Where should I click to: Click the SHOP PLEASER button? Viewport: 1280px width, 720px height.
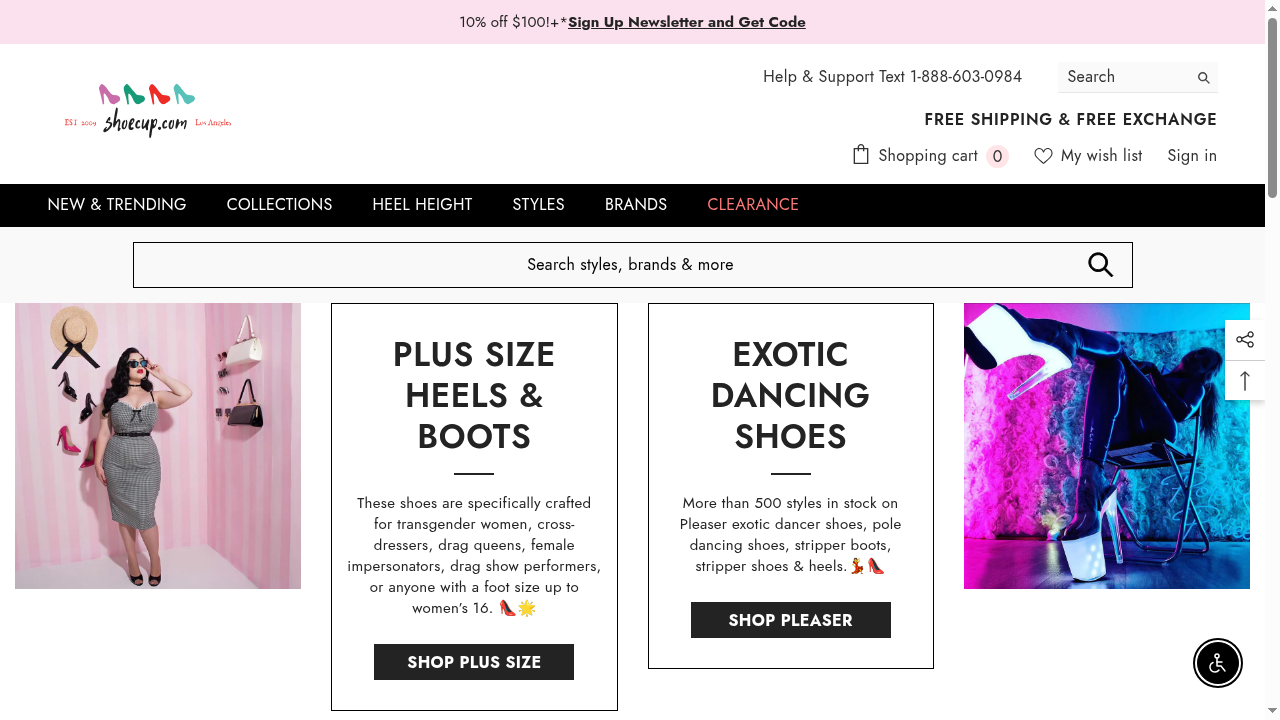tap(790, 619)
